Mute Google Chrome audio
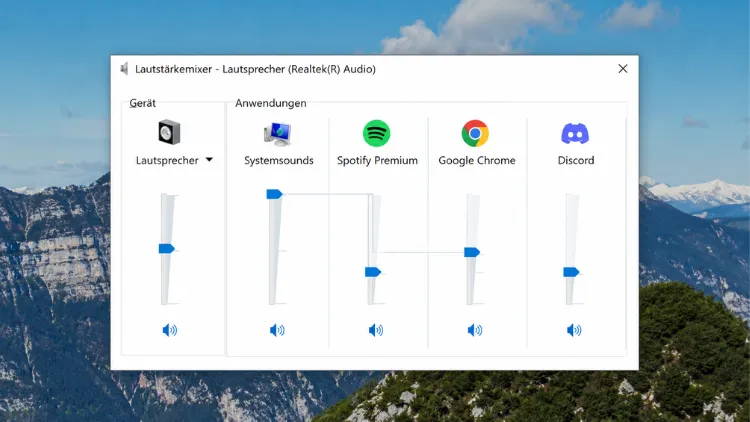The width and height of the screenshot is (750, 422). pos(475,330)
